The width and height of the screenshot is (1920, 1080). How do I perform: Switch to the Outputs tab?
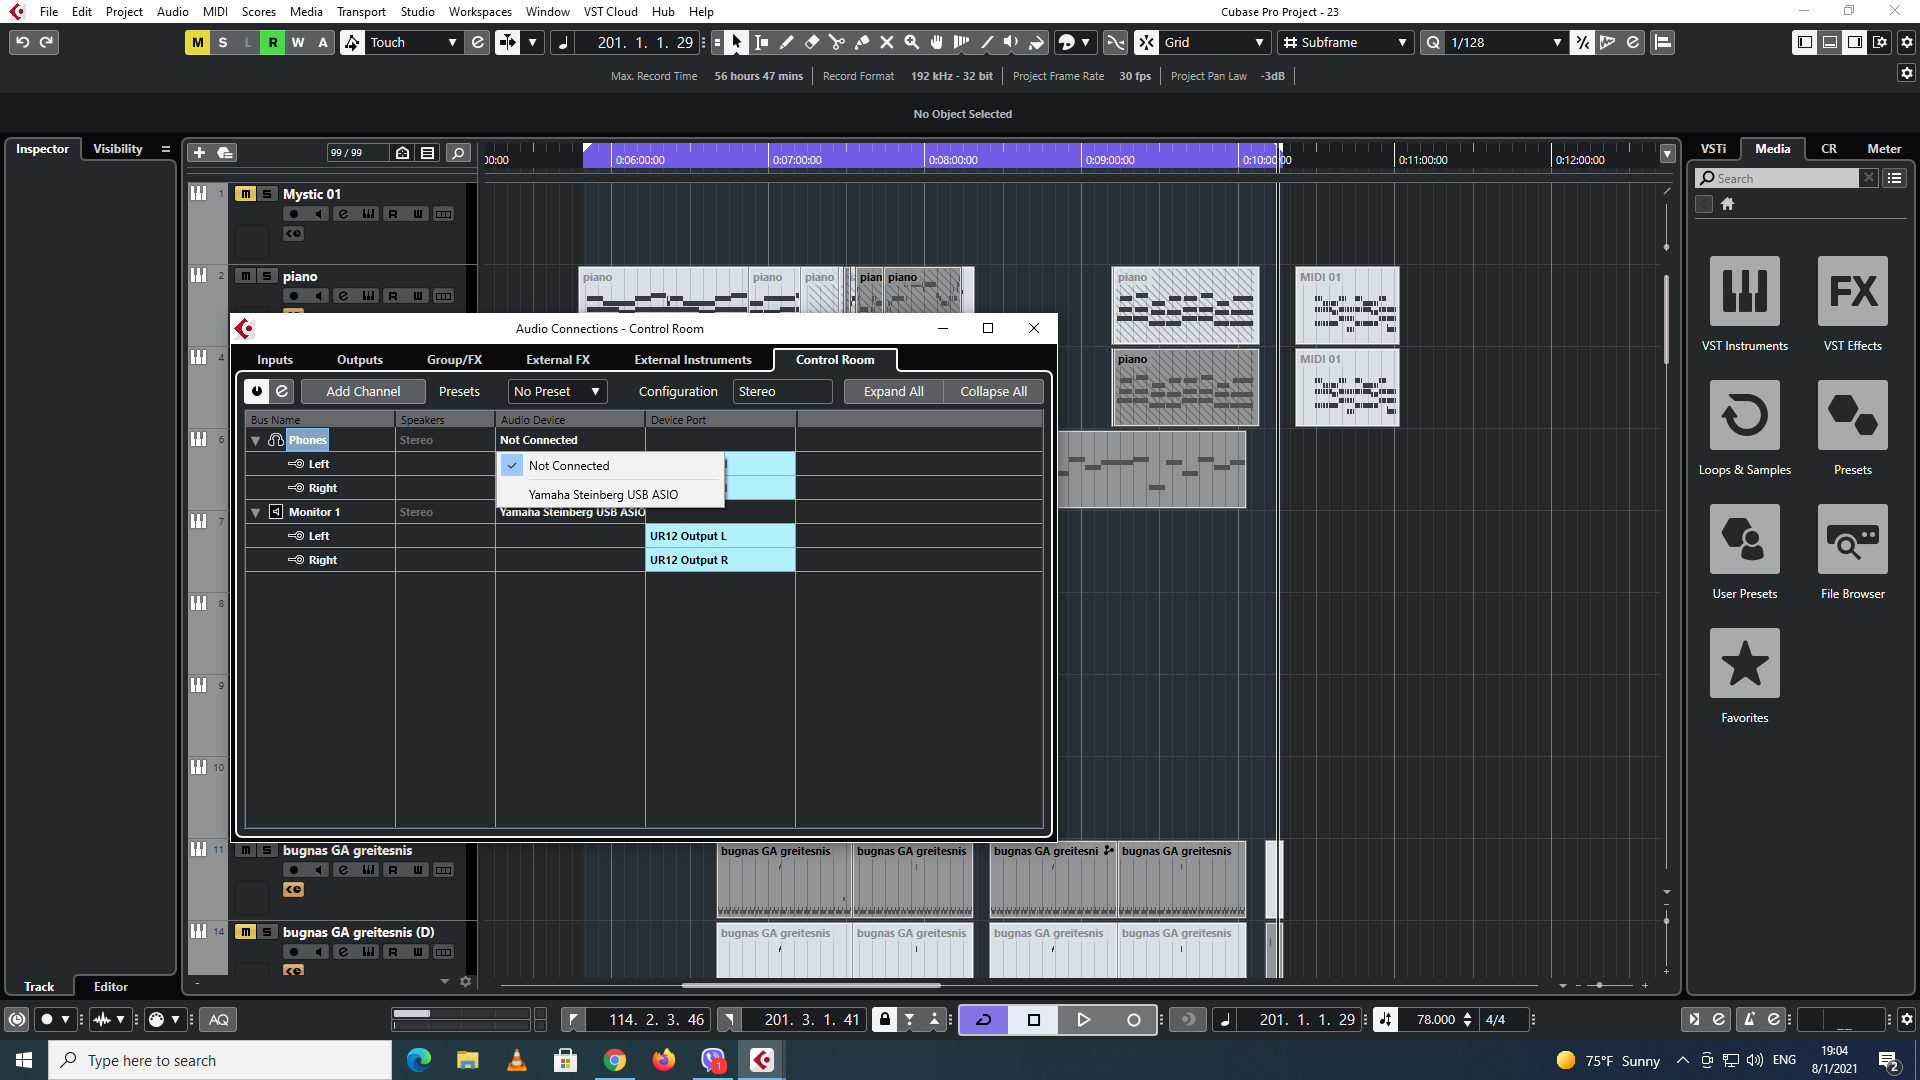point(359,359)
